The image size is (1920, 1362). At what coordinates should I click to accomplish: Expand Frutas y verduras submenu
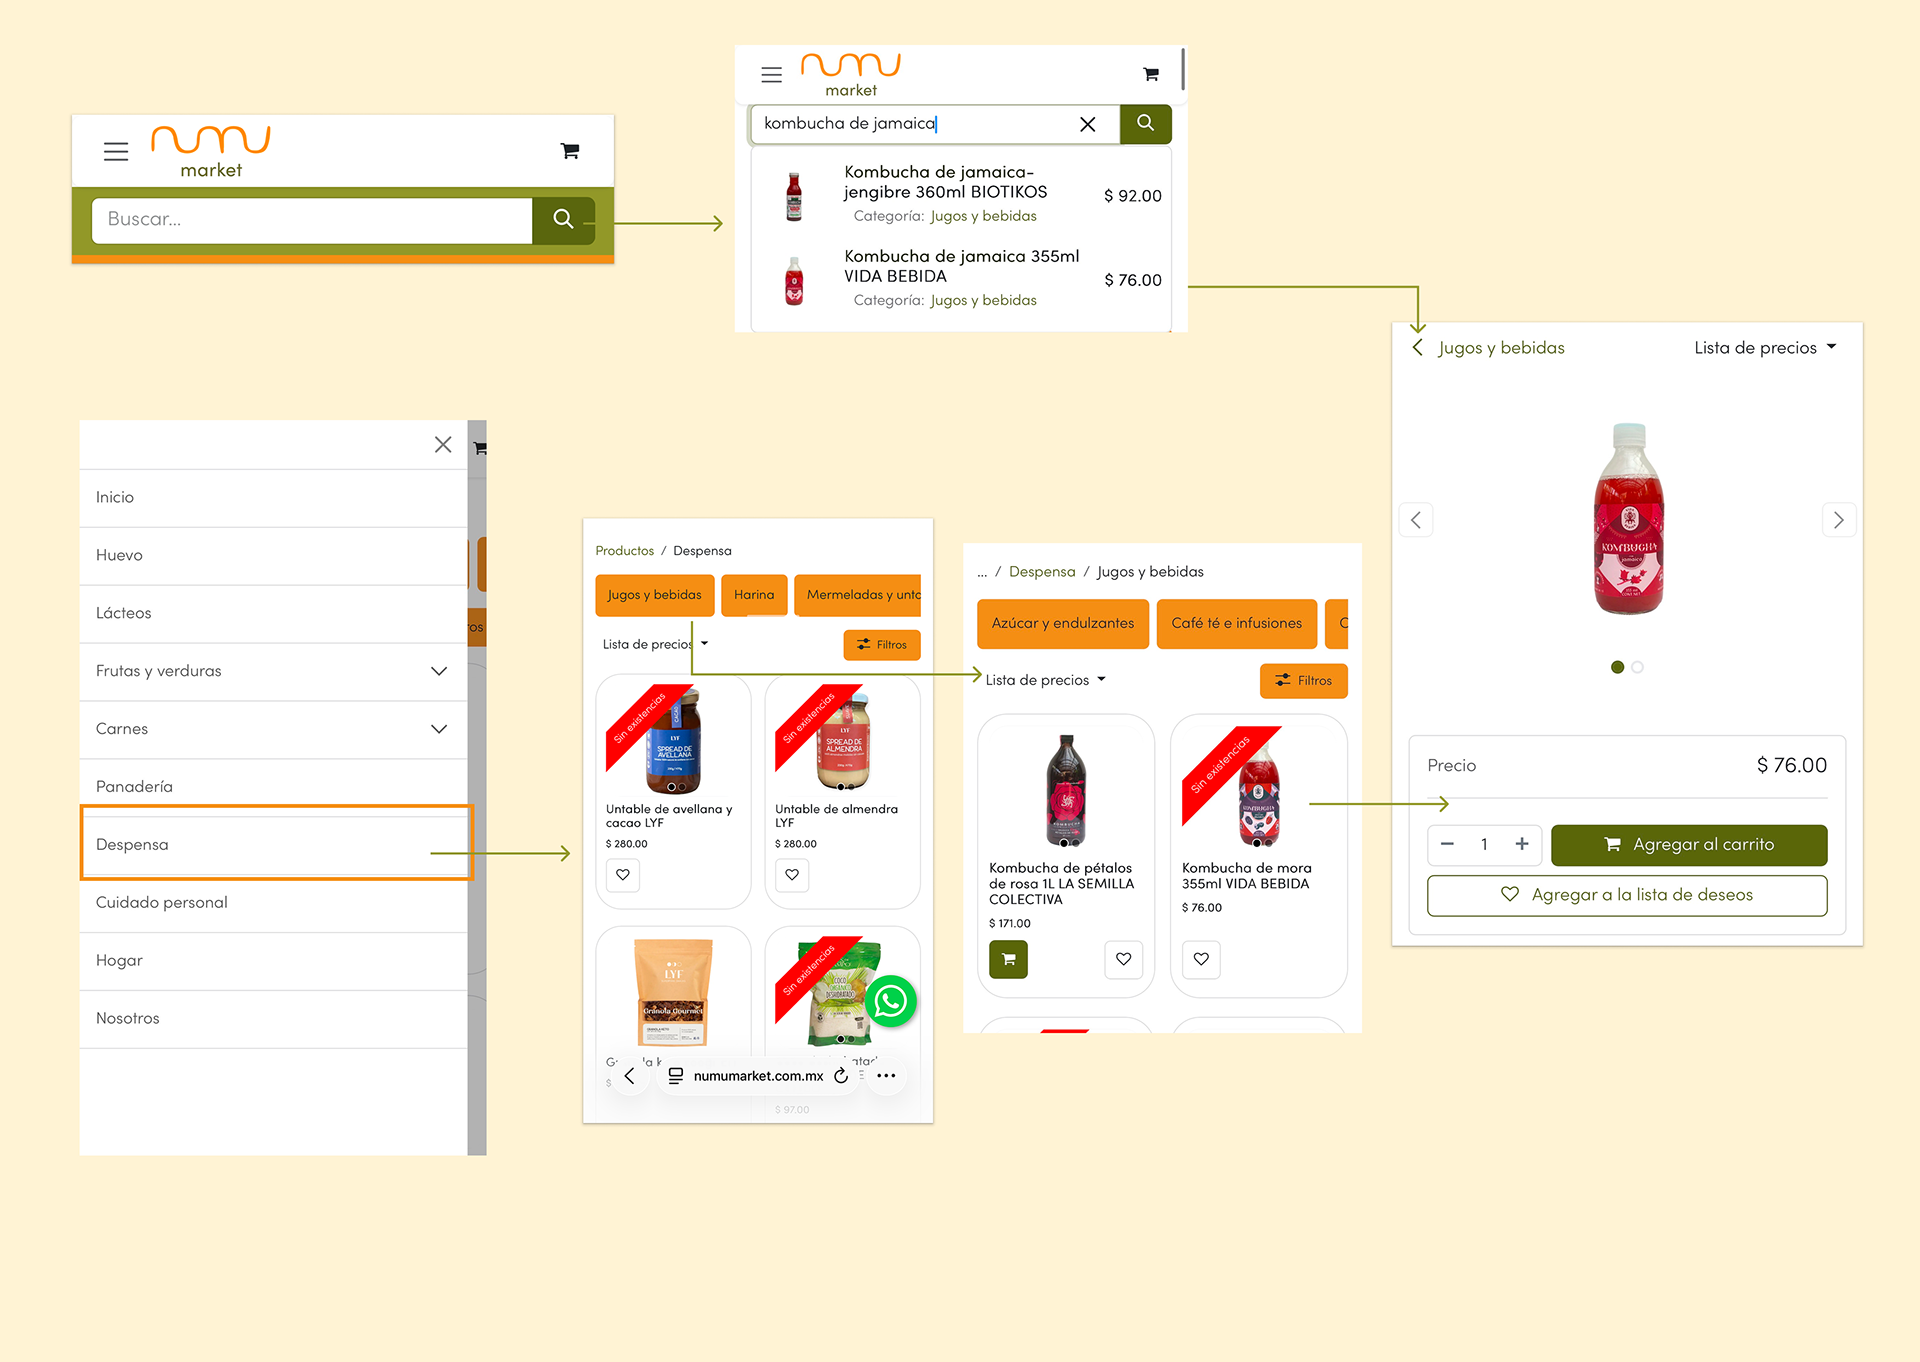438,671
